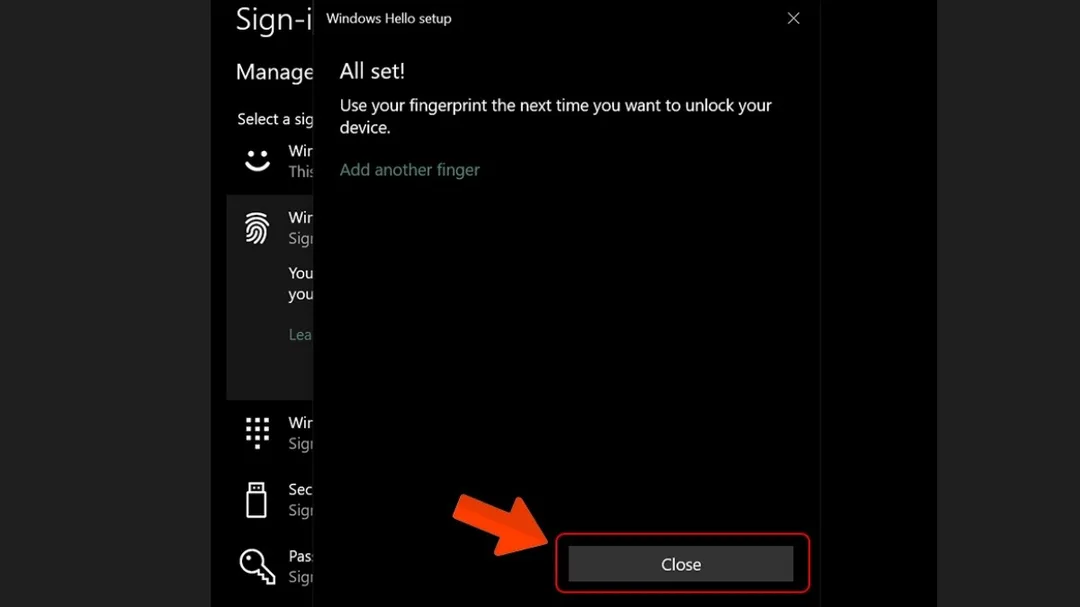Click the Windows Hello setup dialog title
The height and width of the screenshot is (607, 1080).
388,19
